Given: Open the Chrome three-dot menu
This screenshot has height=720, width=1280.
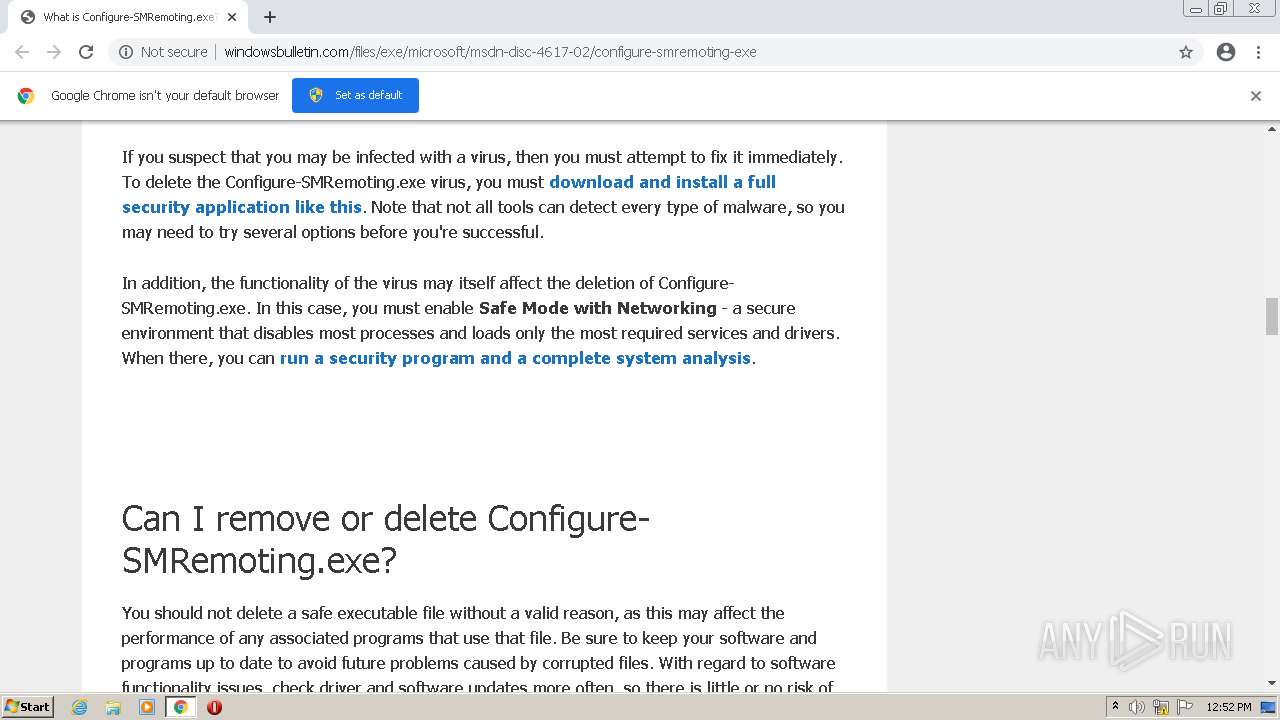Looking at the screenshot, I should click(x=1258, y=52).
